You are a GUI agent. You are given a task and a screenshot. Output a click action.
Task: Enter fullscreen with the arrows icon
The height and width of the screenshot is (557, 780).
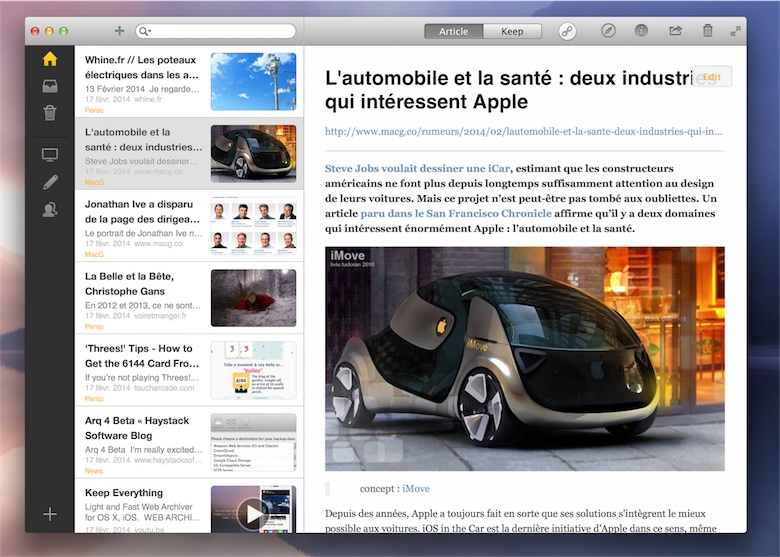[x=736, y=31]
